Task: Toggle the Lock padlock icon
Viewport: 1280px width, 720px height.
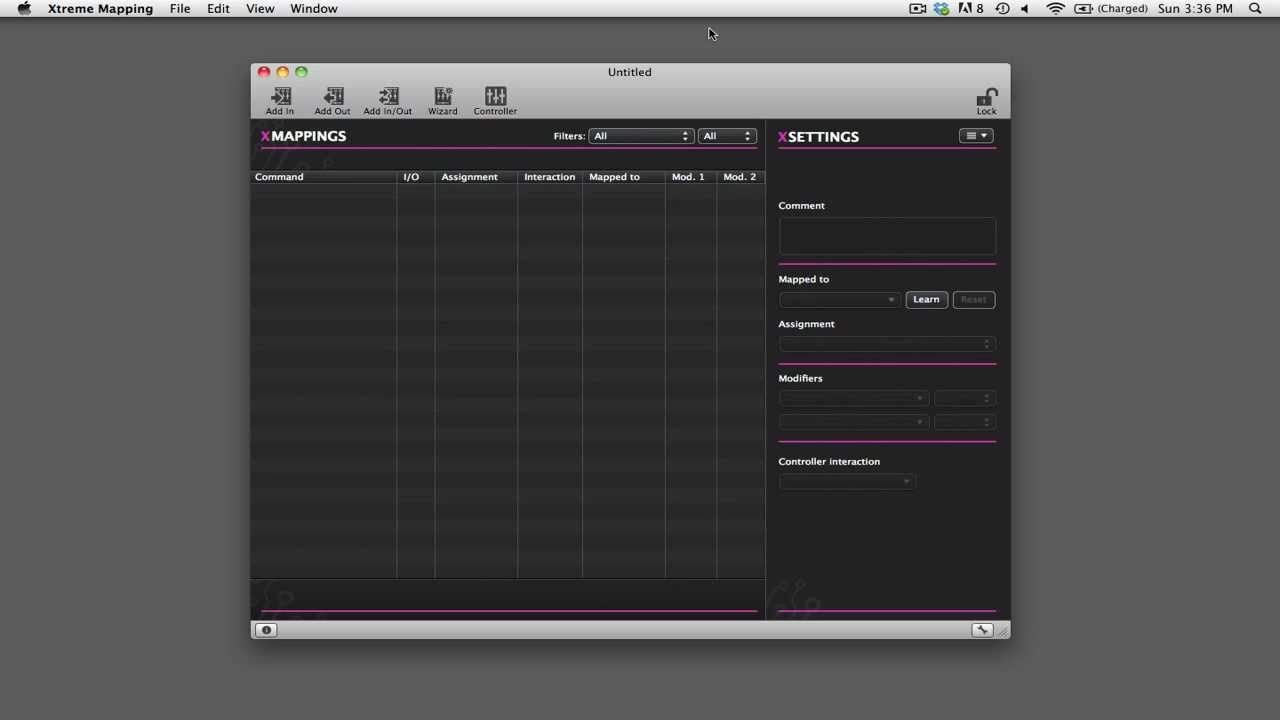Action: (986, 98)
